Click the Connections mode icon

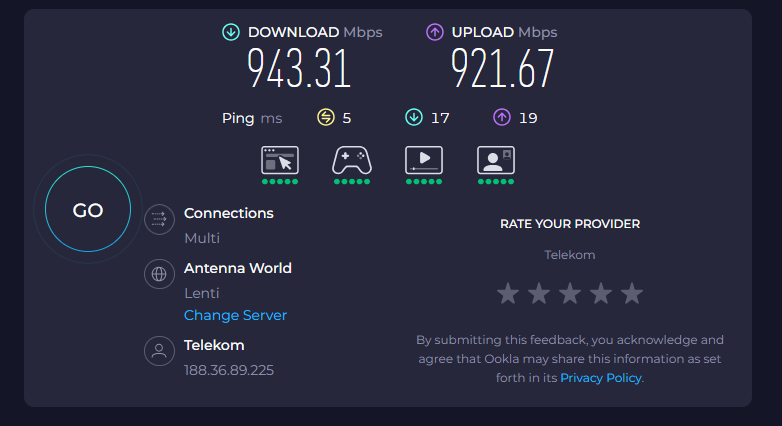pos(159,219)
